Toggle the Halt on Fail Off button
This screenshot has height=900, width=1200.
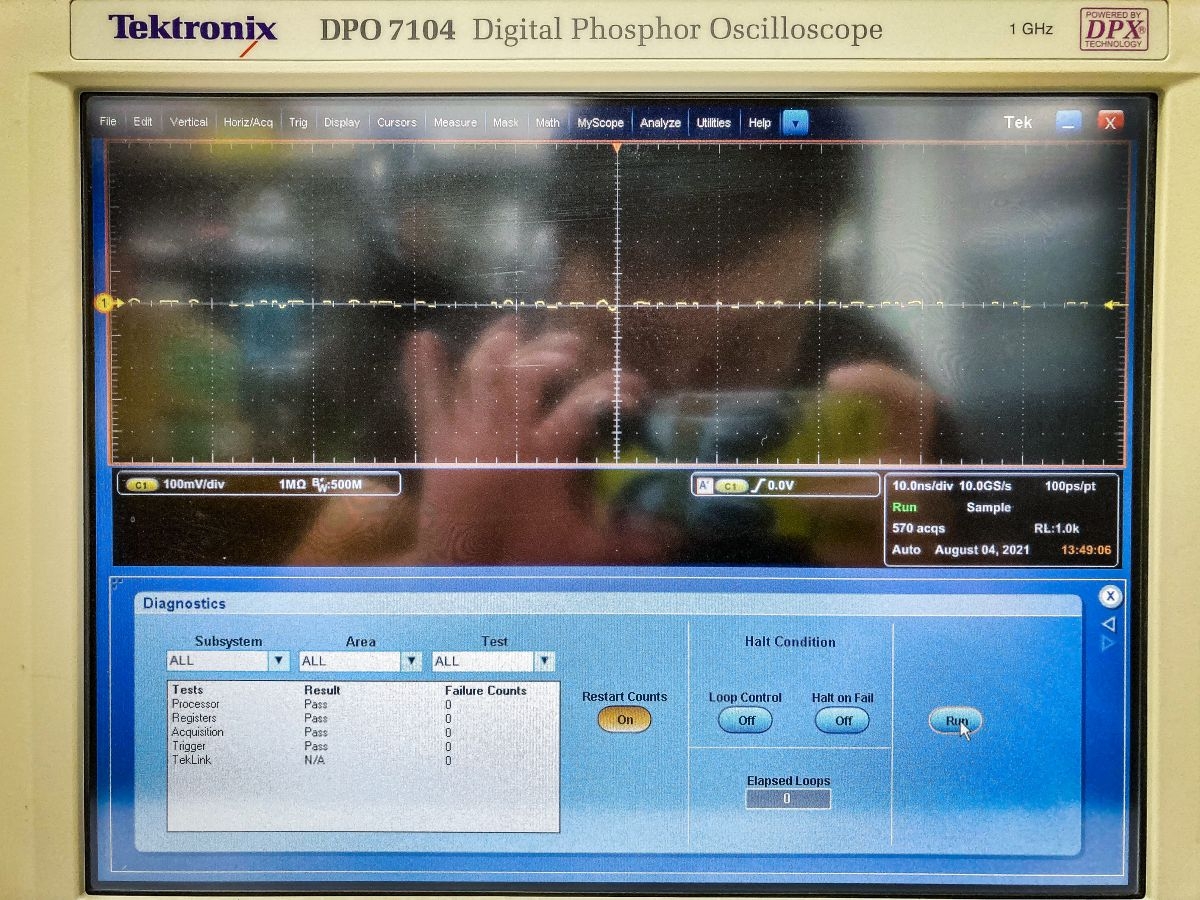point(842,720)
